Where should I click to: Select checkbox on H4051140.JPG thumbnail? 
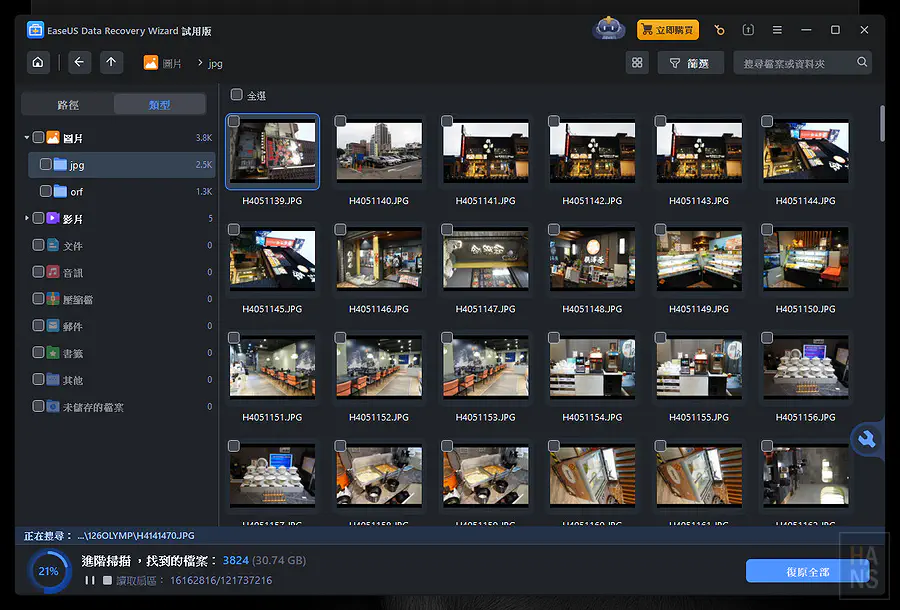(340, 121)
